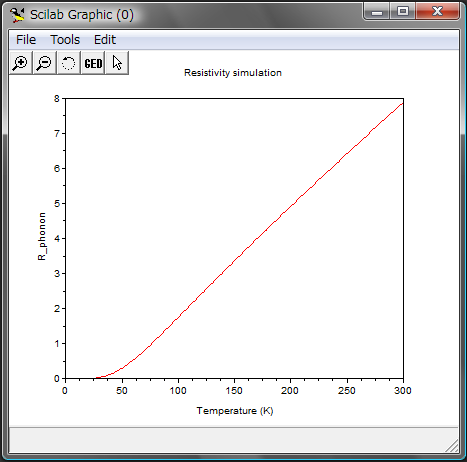Click the x-axis tick label 300
The width and height of the screenshot is (467, 462).
[403, 391]
